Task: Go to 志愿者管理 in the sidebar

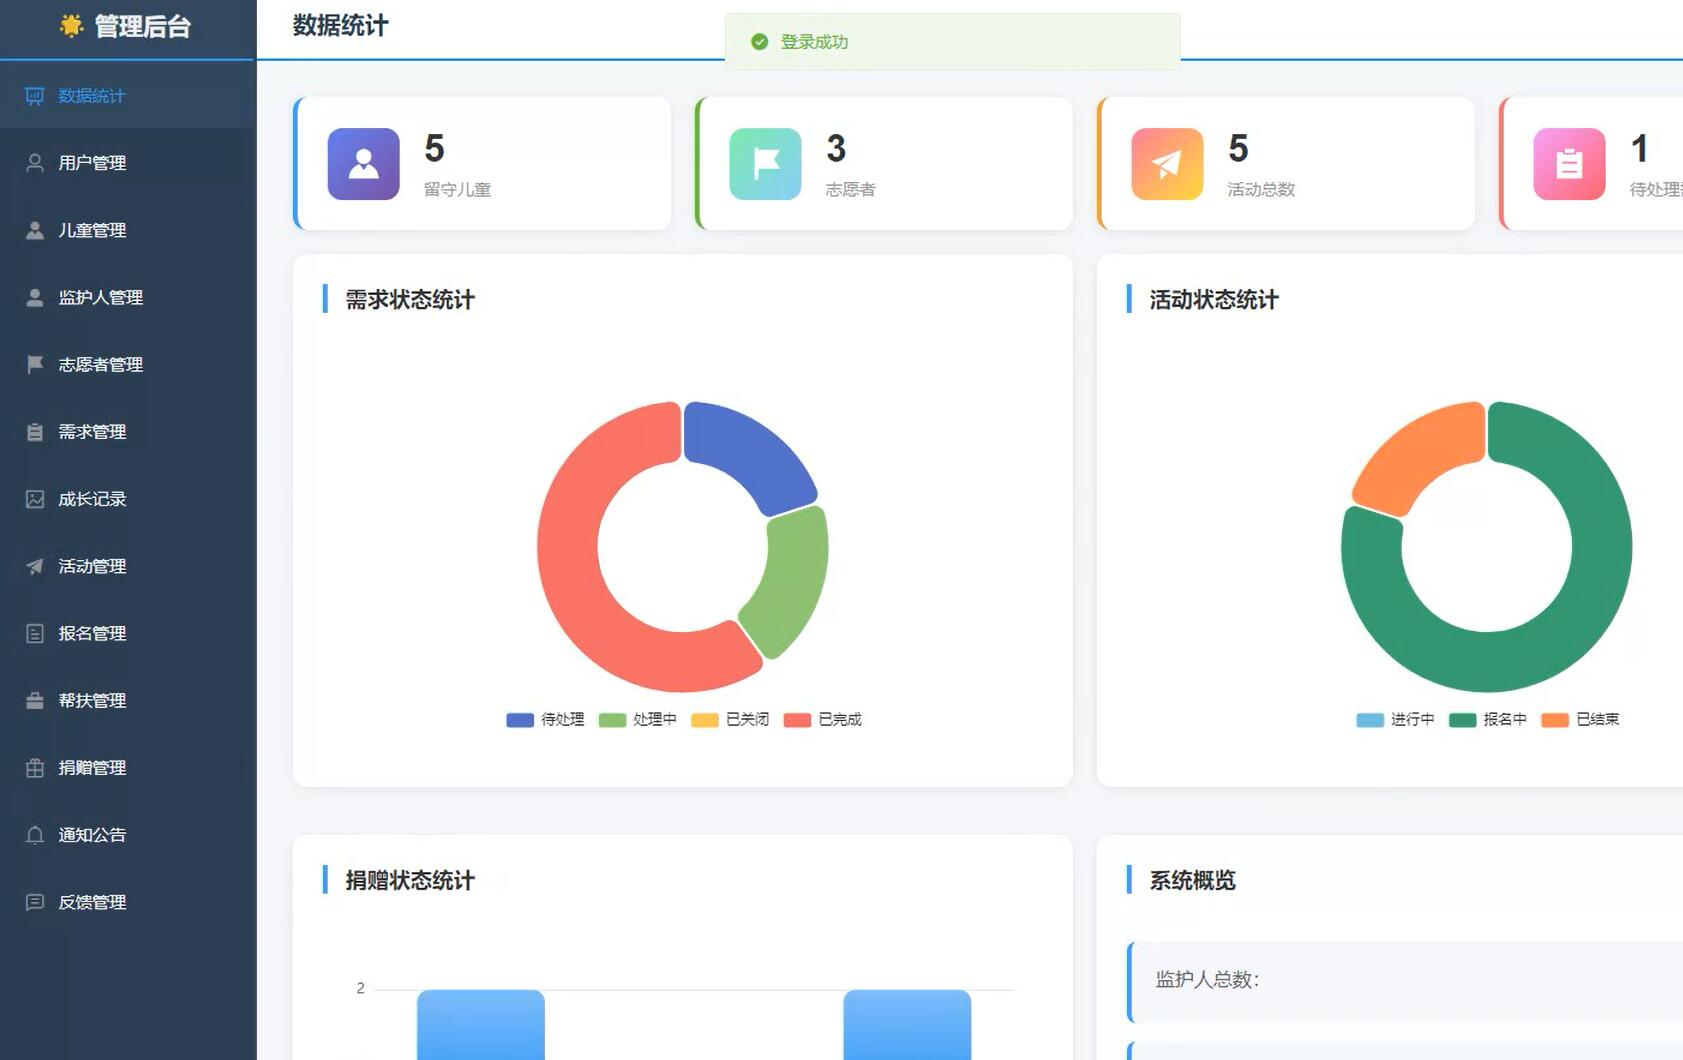Action: point(128,364)
